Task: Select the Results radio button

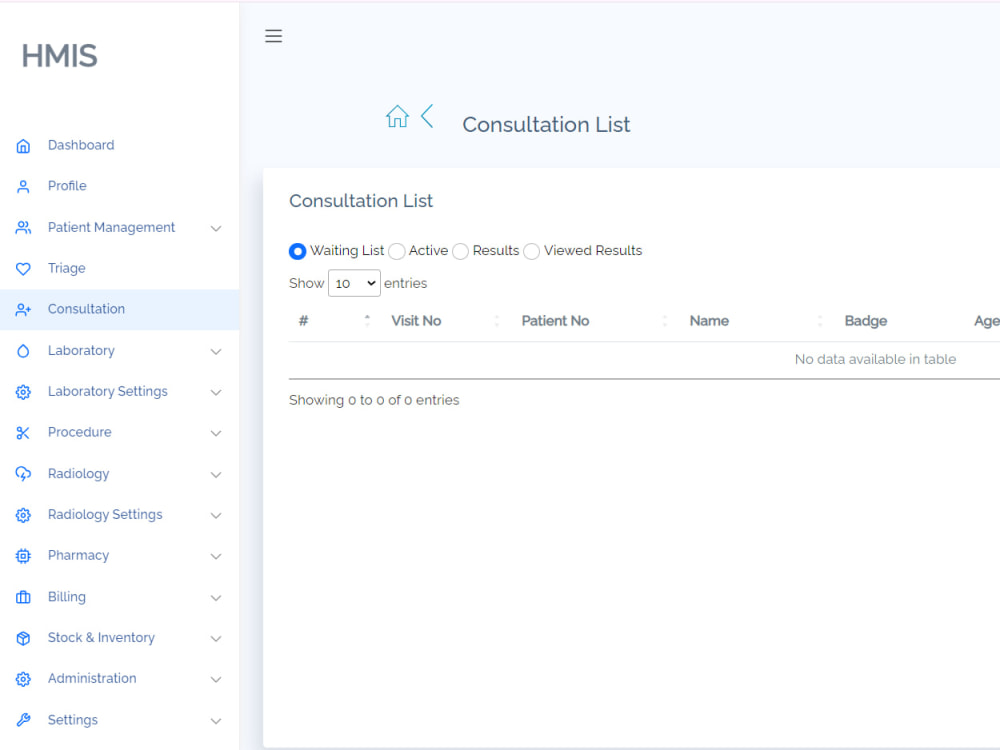Action: coord(460,251)
